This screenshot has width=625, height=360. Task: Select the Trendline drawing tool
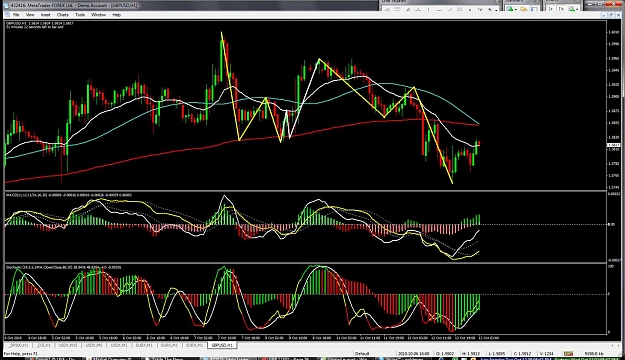point(450,10)
